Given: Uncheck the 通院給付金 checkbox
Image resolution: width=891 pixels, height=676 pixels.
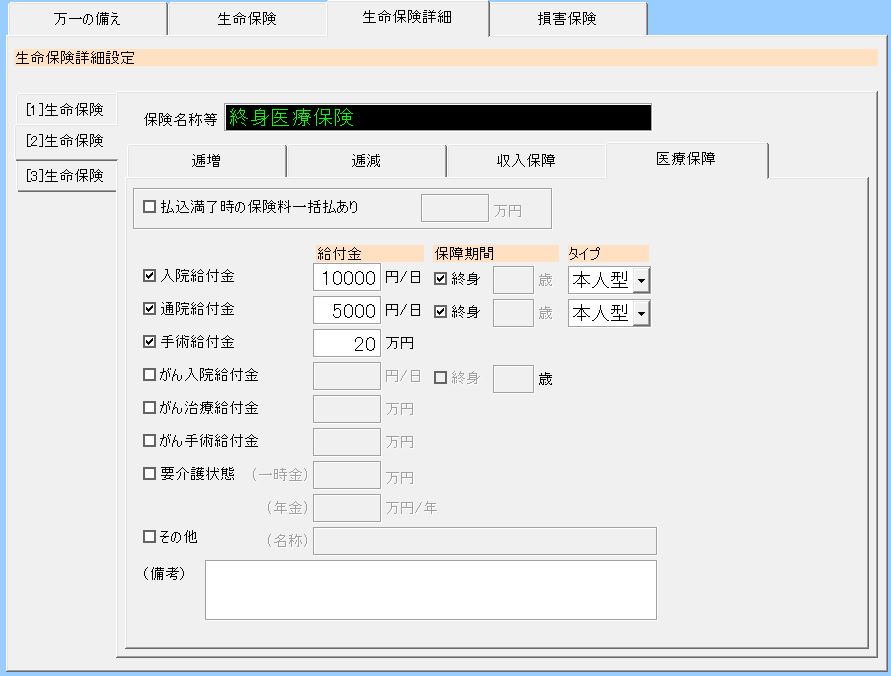Looking at the screenshot, I should pos(150,309).
